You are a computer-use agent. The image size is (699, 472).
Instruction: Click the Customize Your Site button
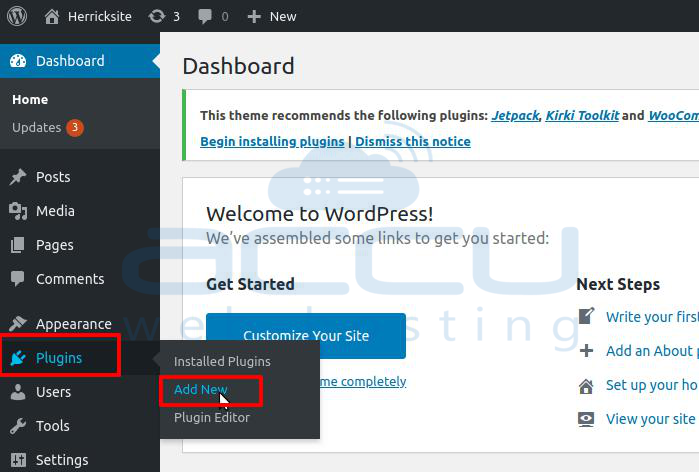[306, 336]
